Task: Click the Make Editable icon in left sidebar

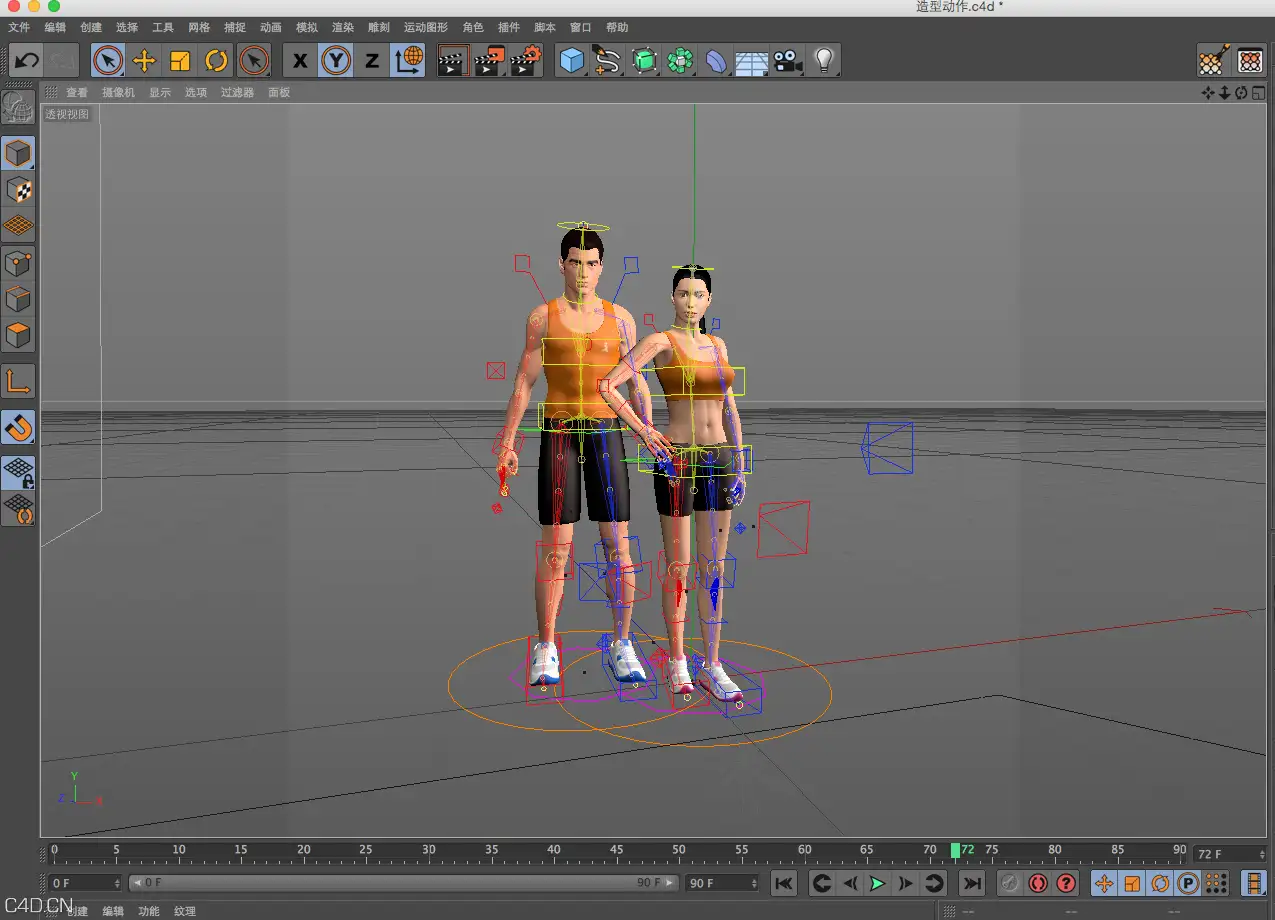Action: 17,108
